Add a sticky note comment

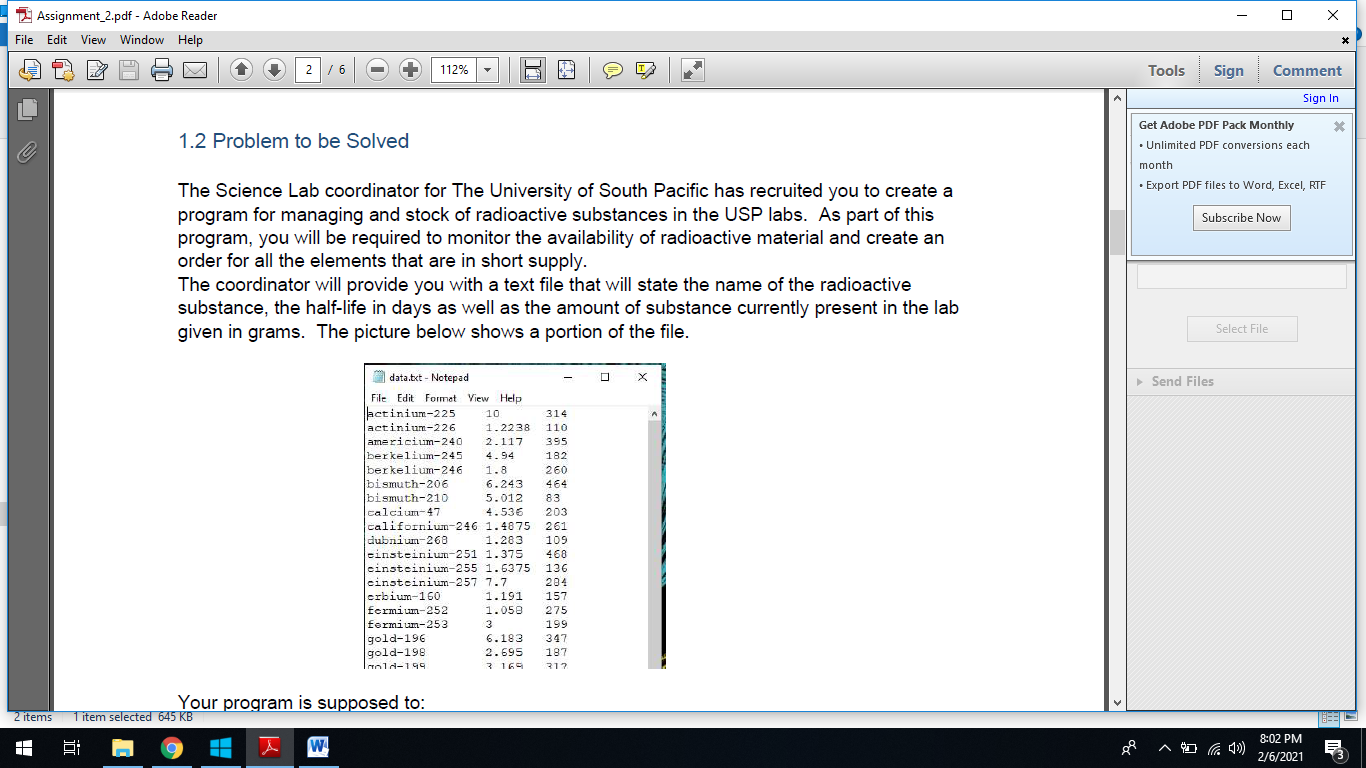(614, 69)
